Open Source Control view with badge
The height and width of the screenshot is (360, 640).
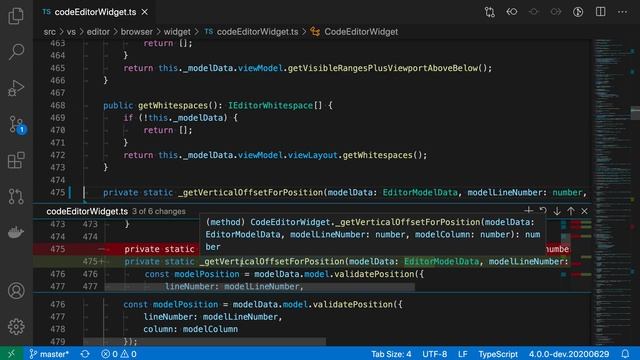pyautogui.click(x=16, y=124)
